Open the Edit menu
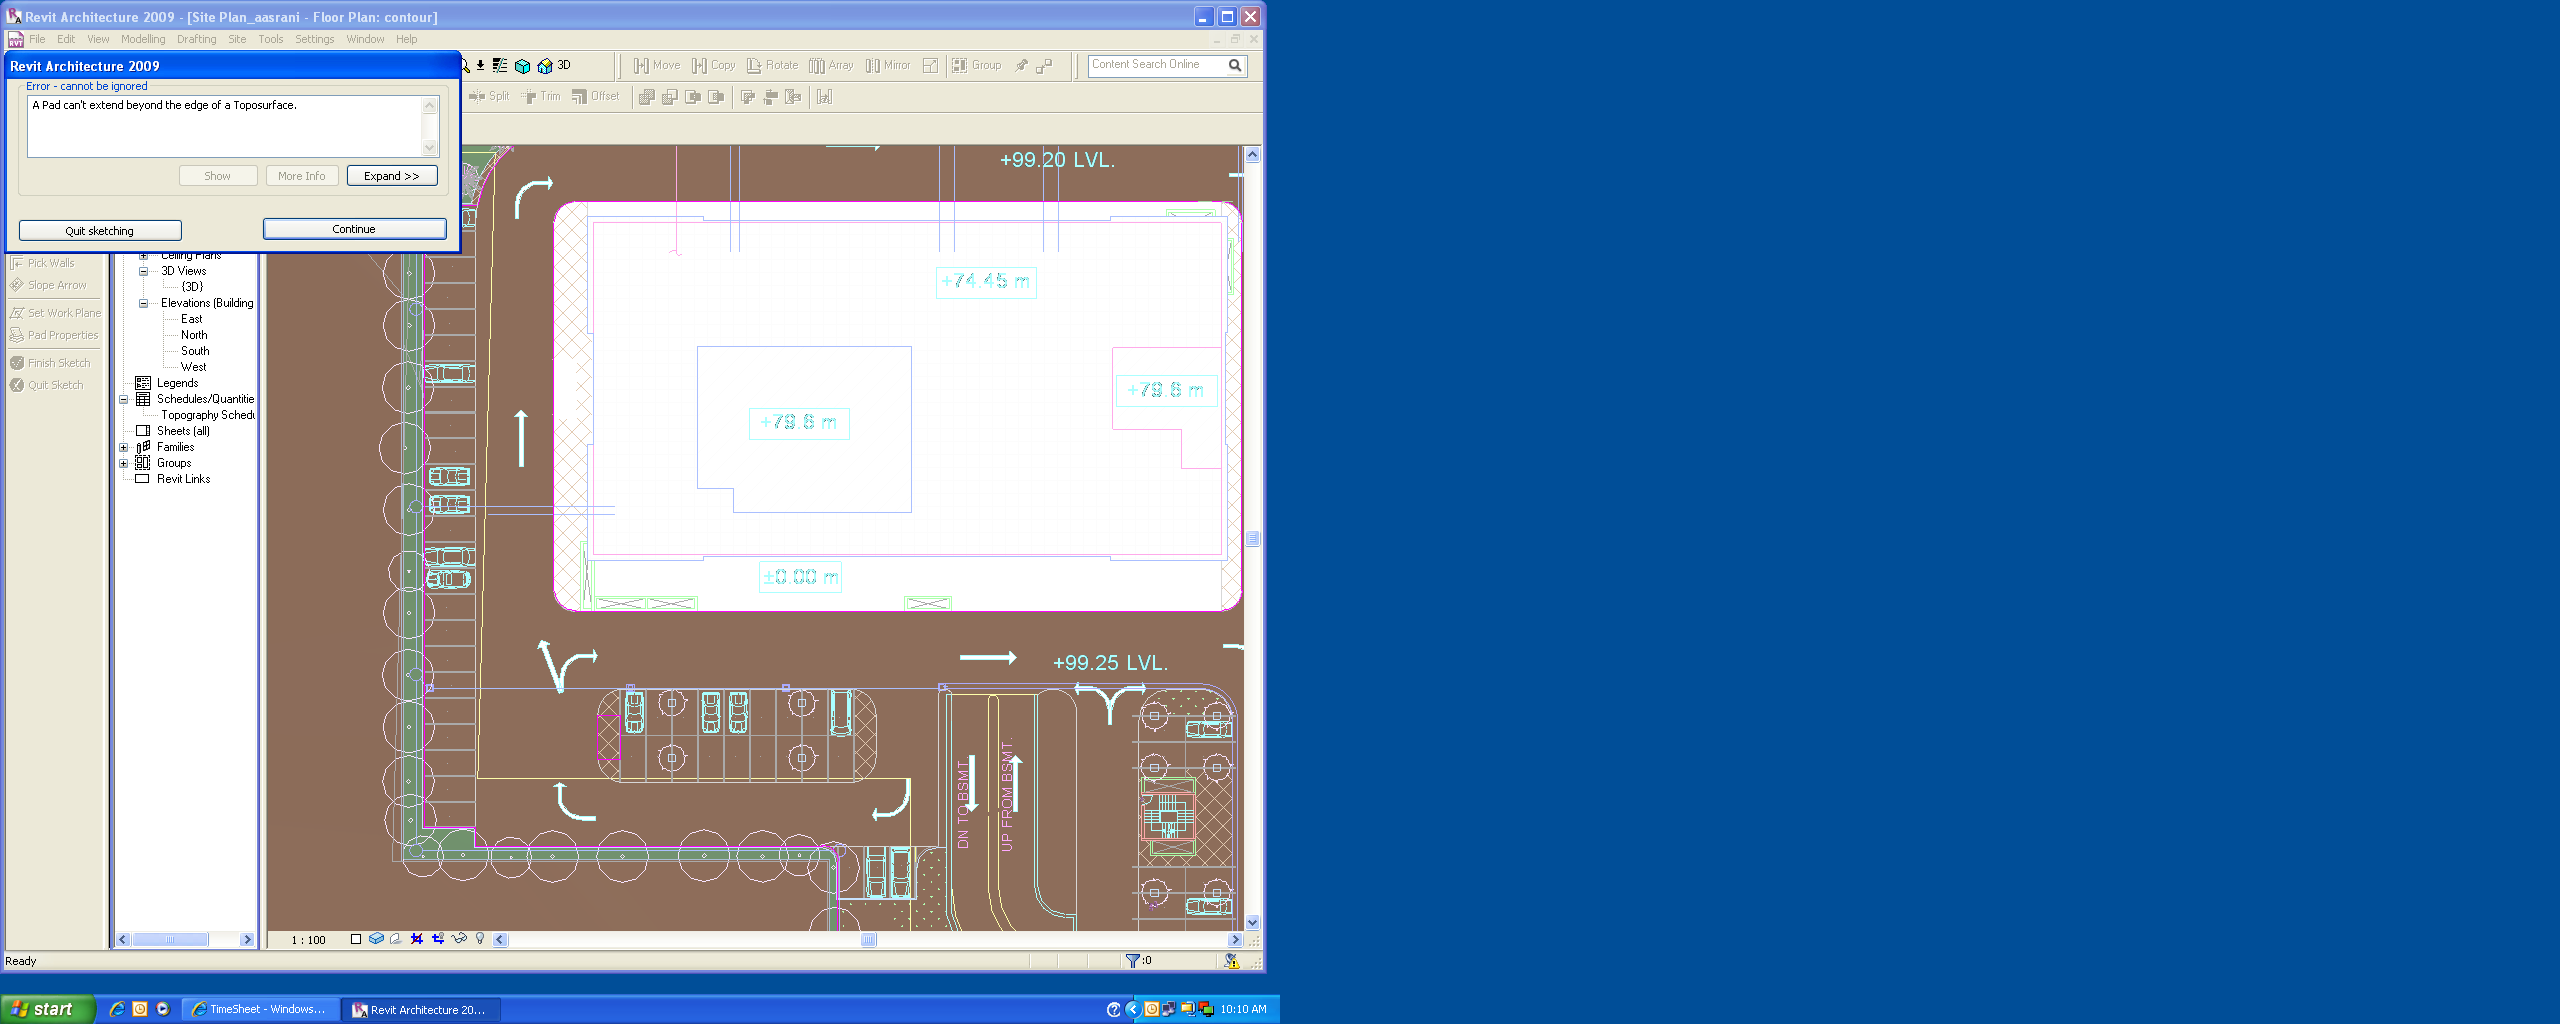Screen dimensions: 2560x1024 click(x=66, y=40)
